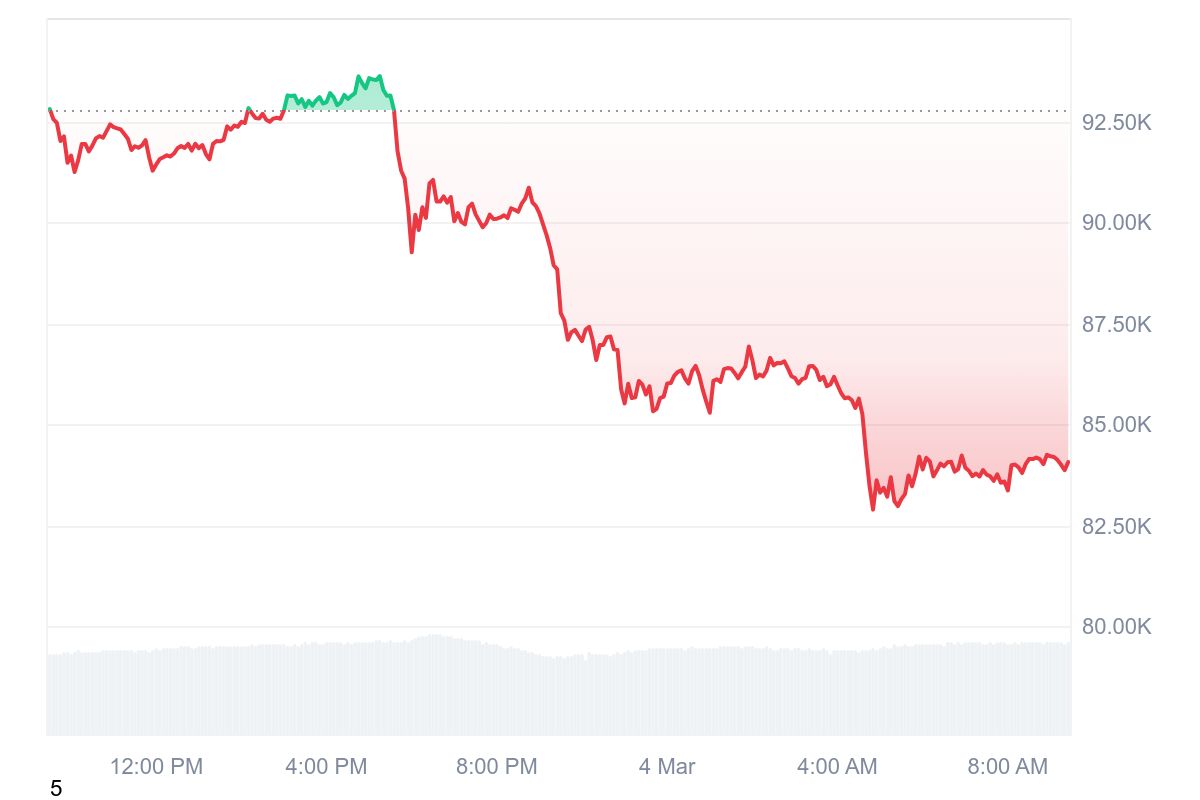Click the number 5 at bottom left
Viewport: 1200px width, 800px height.
coord(56,789)
